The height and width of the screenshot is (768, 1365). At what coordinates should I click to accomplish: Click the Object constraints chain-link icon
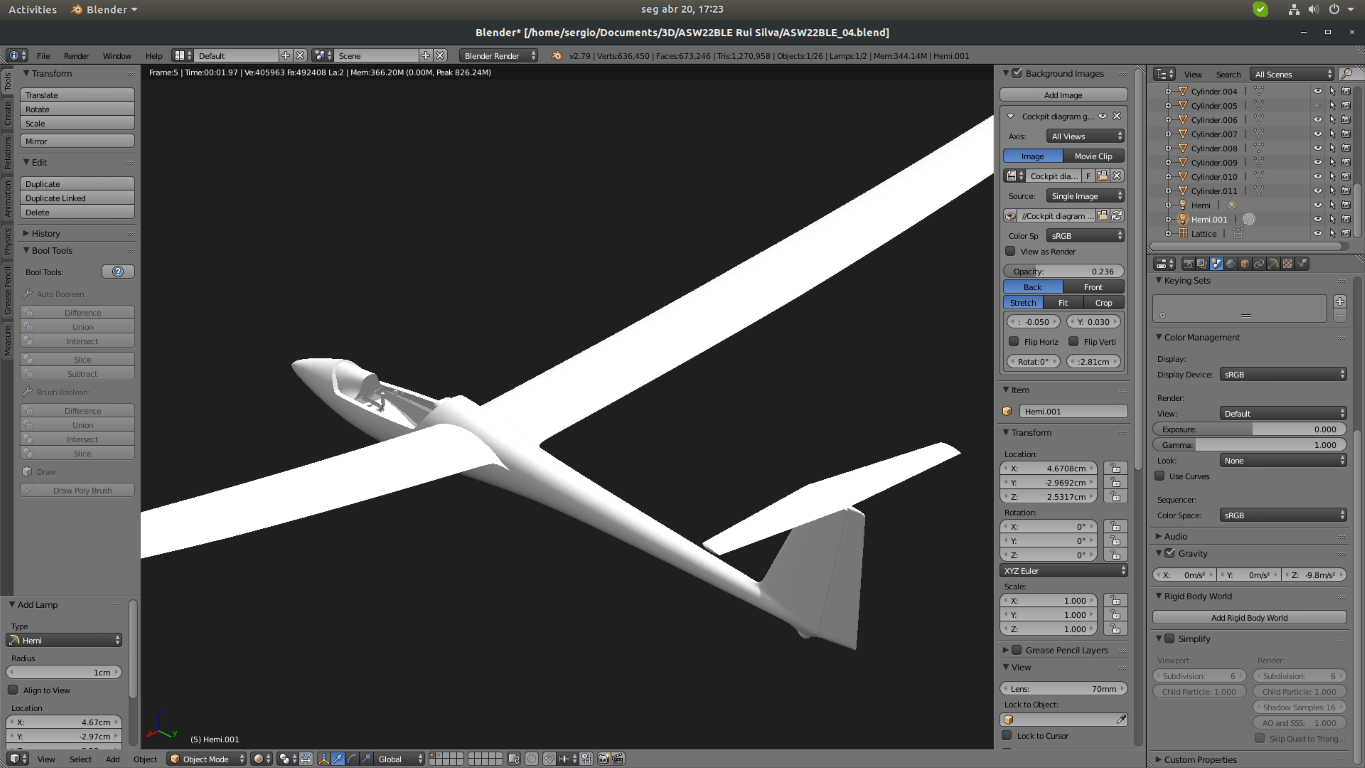tap(1259, 264)
